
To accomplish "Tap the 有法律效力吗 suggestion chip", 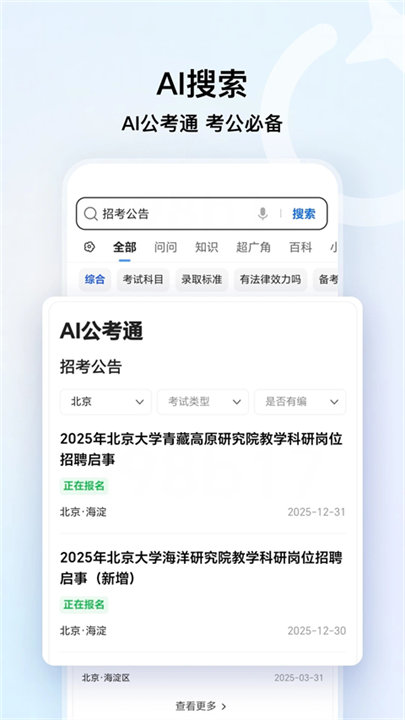I will tap(270, 279).
